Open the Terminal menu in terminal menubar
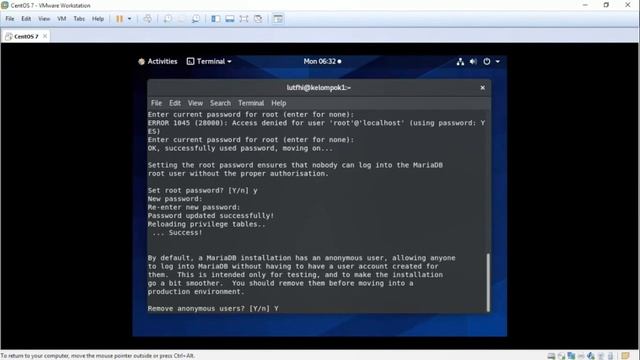Image resolution: width=640 pixels, height=360 pixels. [x=251, y=103]
